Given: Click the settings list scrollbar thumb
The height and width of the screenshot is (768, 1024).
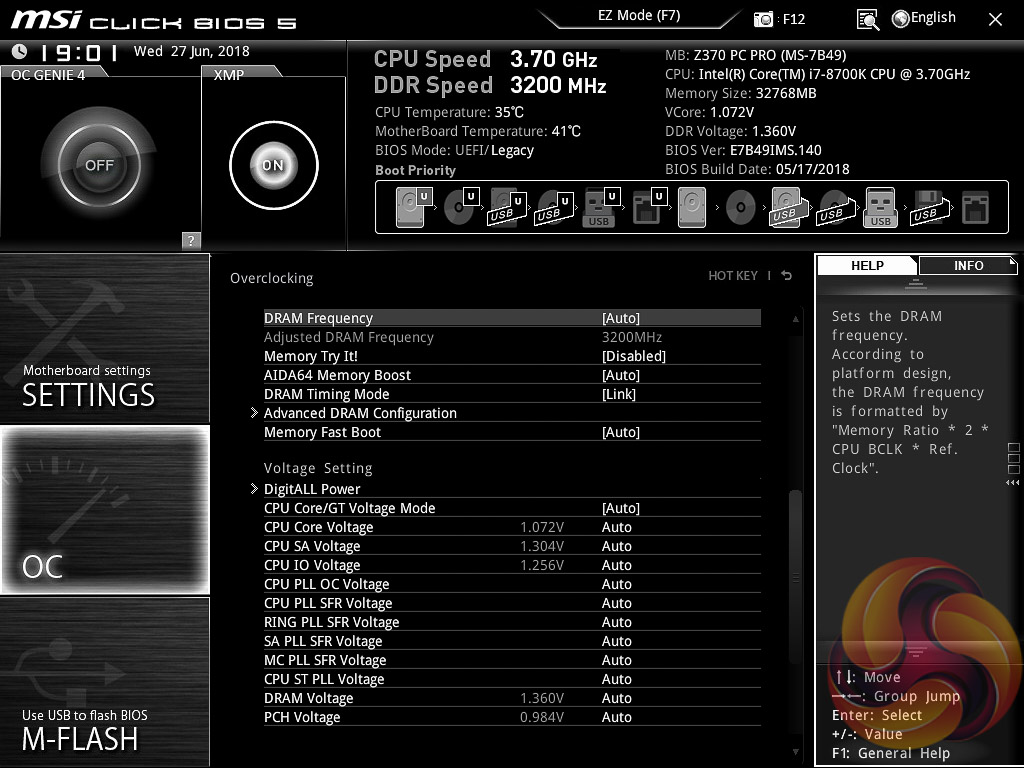Looking at the screenshot, I should (x=795, y=576).
